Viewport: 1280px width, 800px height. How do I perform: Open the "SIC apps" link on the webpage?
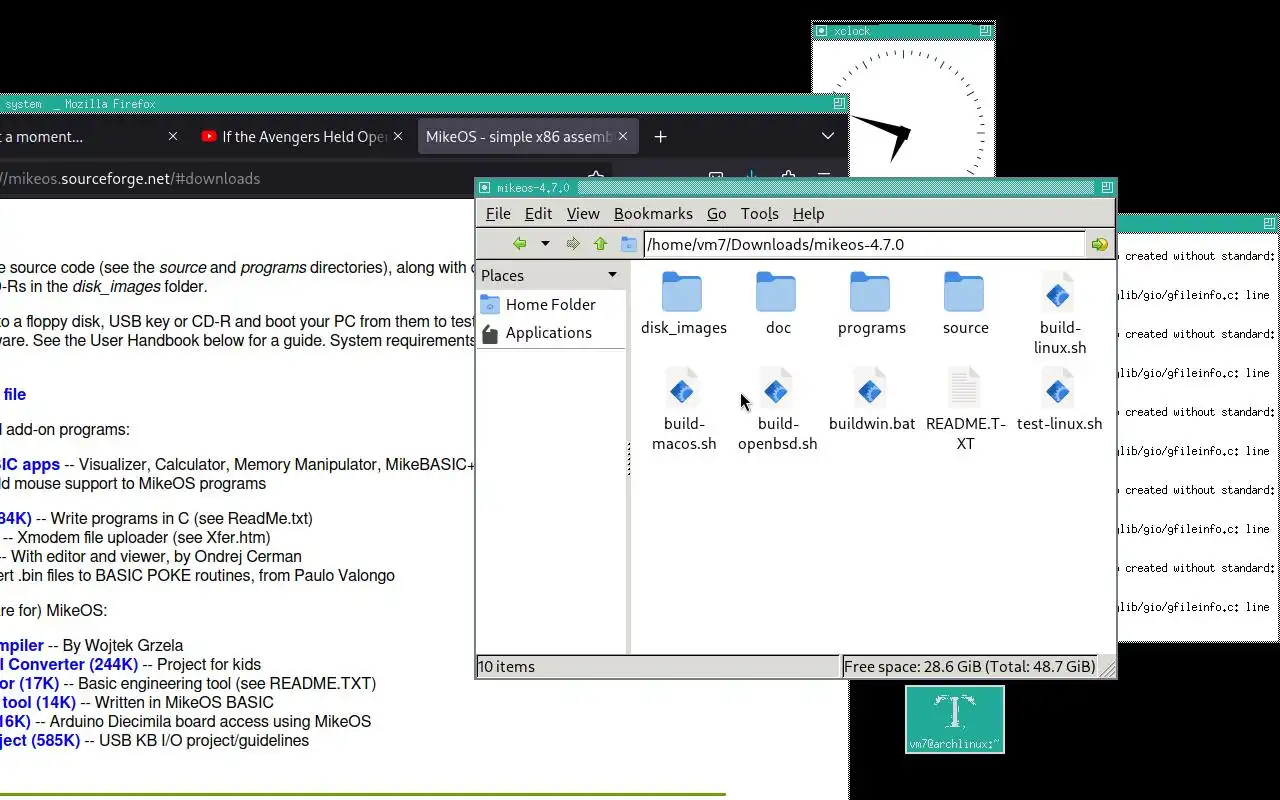pos(30,465)
